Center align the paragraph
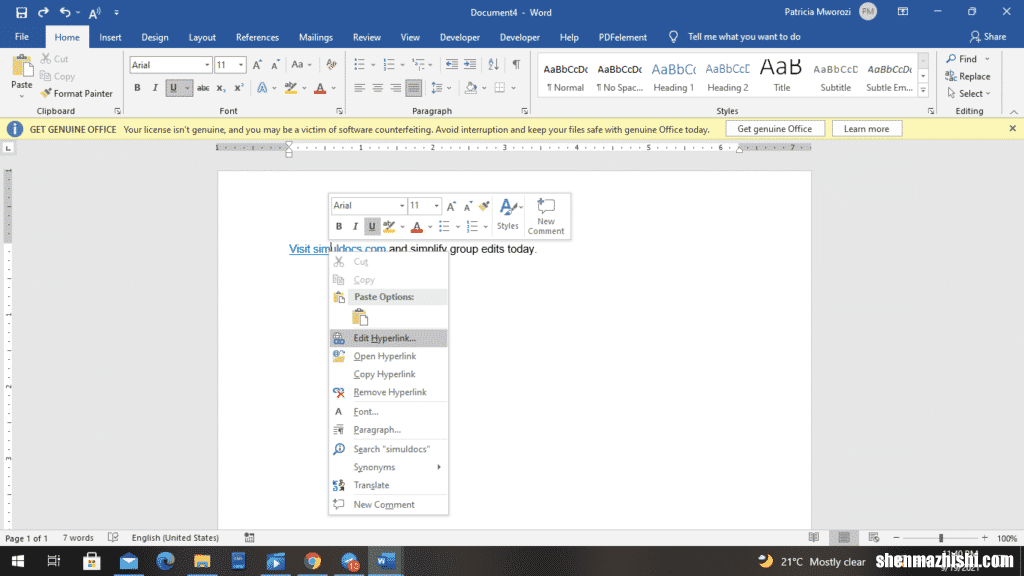Image resolution: width=1024 pixels, height=576 pixels. click(x=377, y=88)
